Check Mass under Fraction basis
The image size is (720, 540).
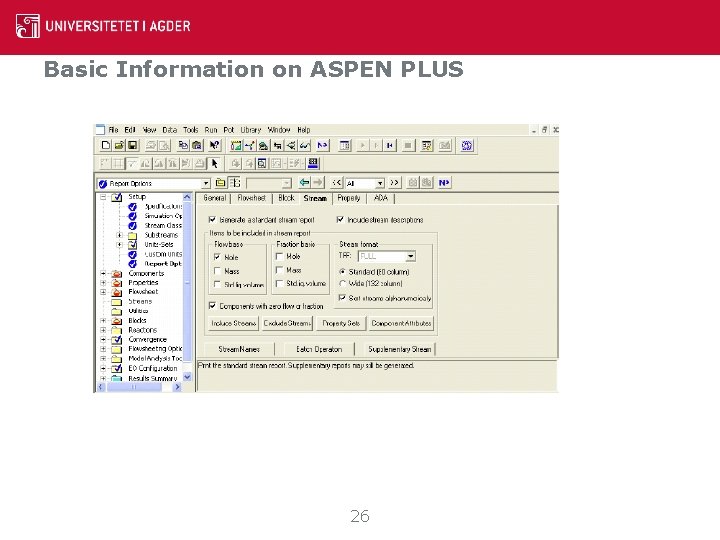[x=279, y=270]
